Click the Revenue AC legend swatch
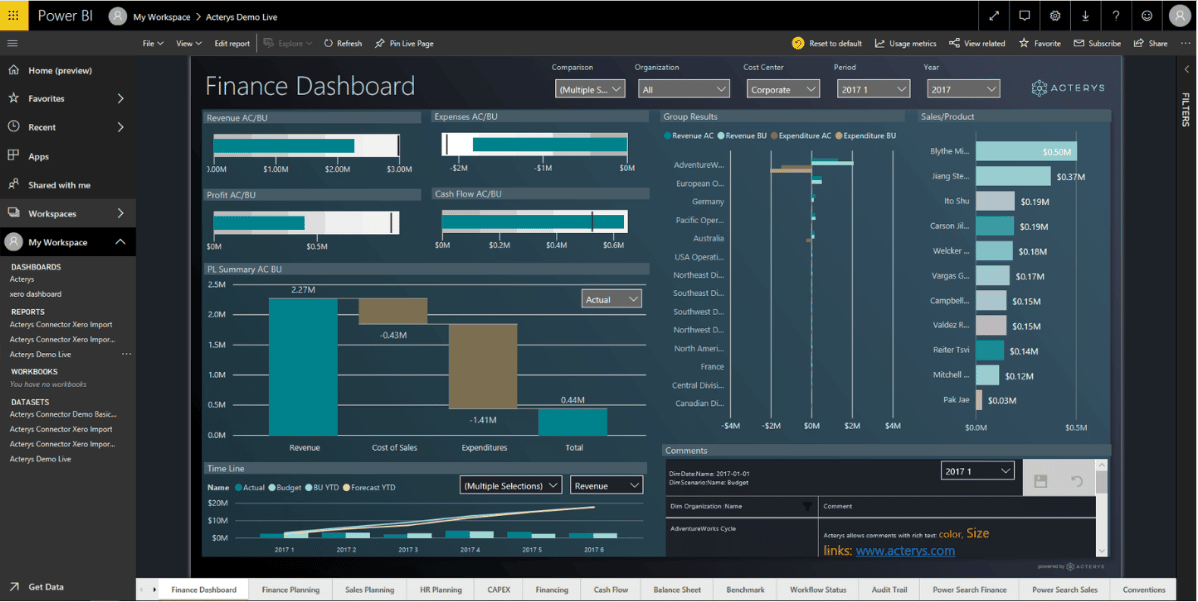Viewport: 1198px width, 602px height. point(668,136)
